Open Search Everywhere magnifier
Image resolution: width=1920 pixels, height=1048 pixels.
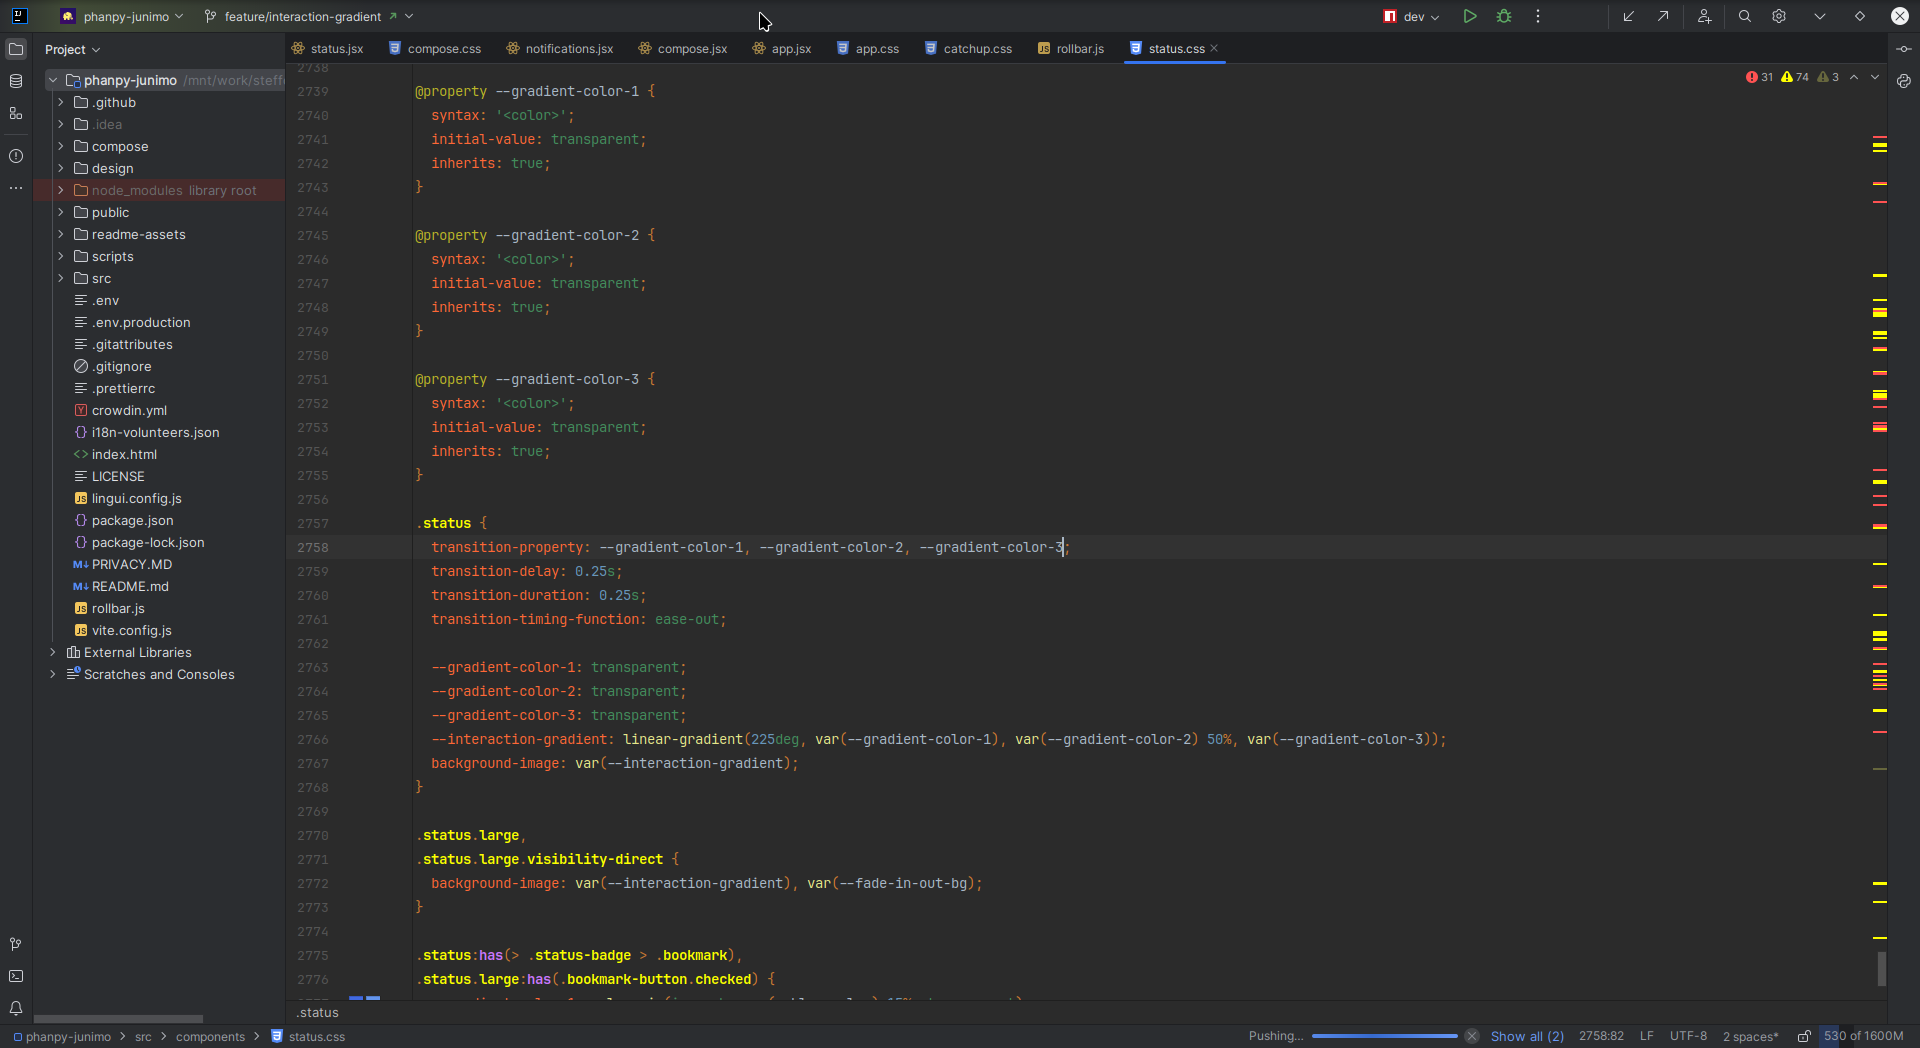tap(1745, 16)
